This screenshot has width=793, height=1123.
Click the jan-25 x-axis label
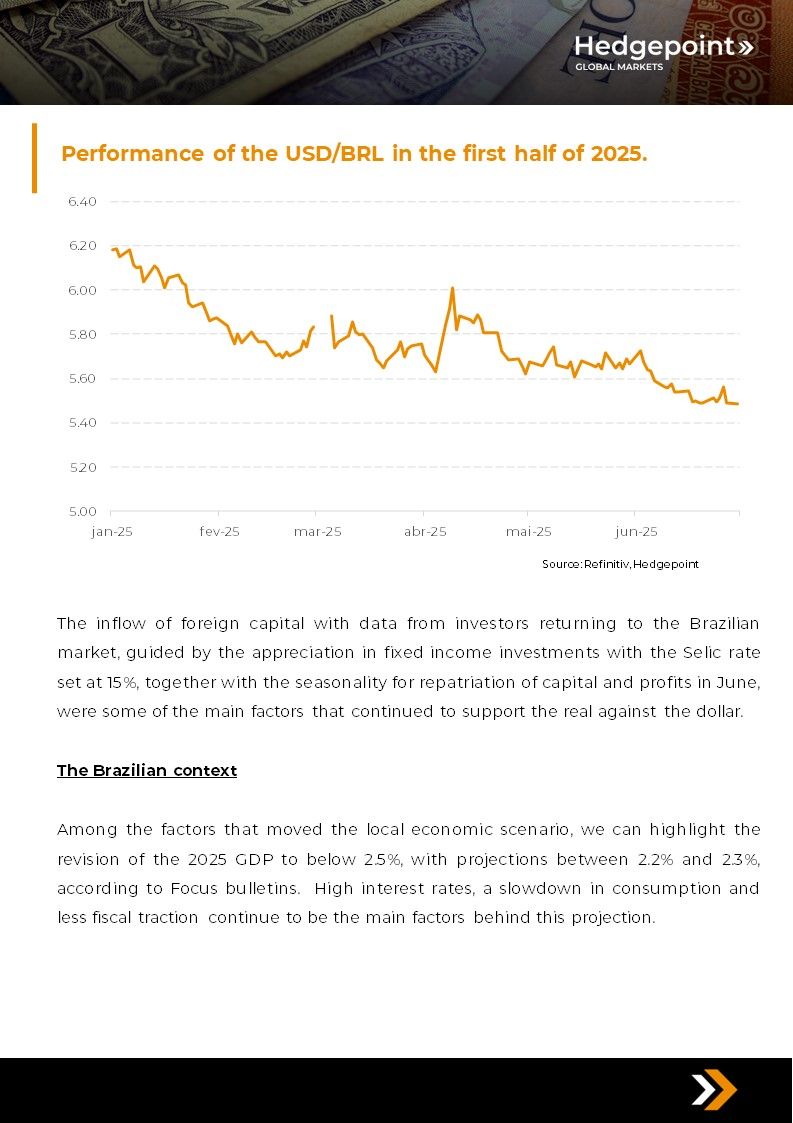tap(112, 531)
